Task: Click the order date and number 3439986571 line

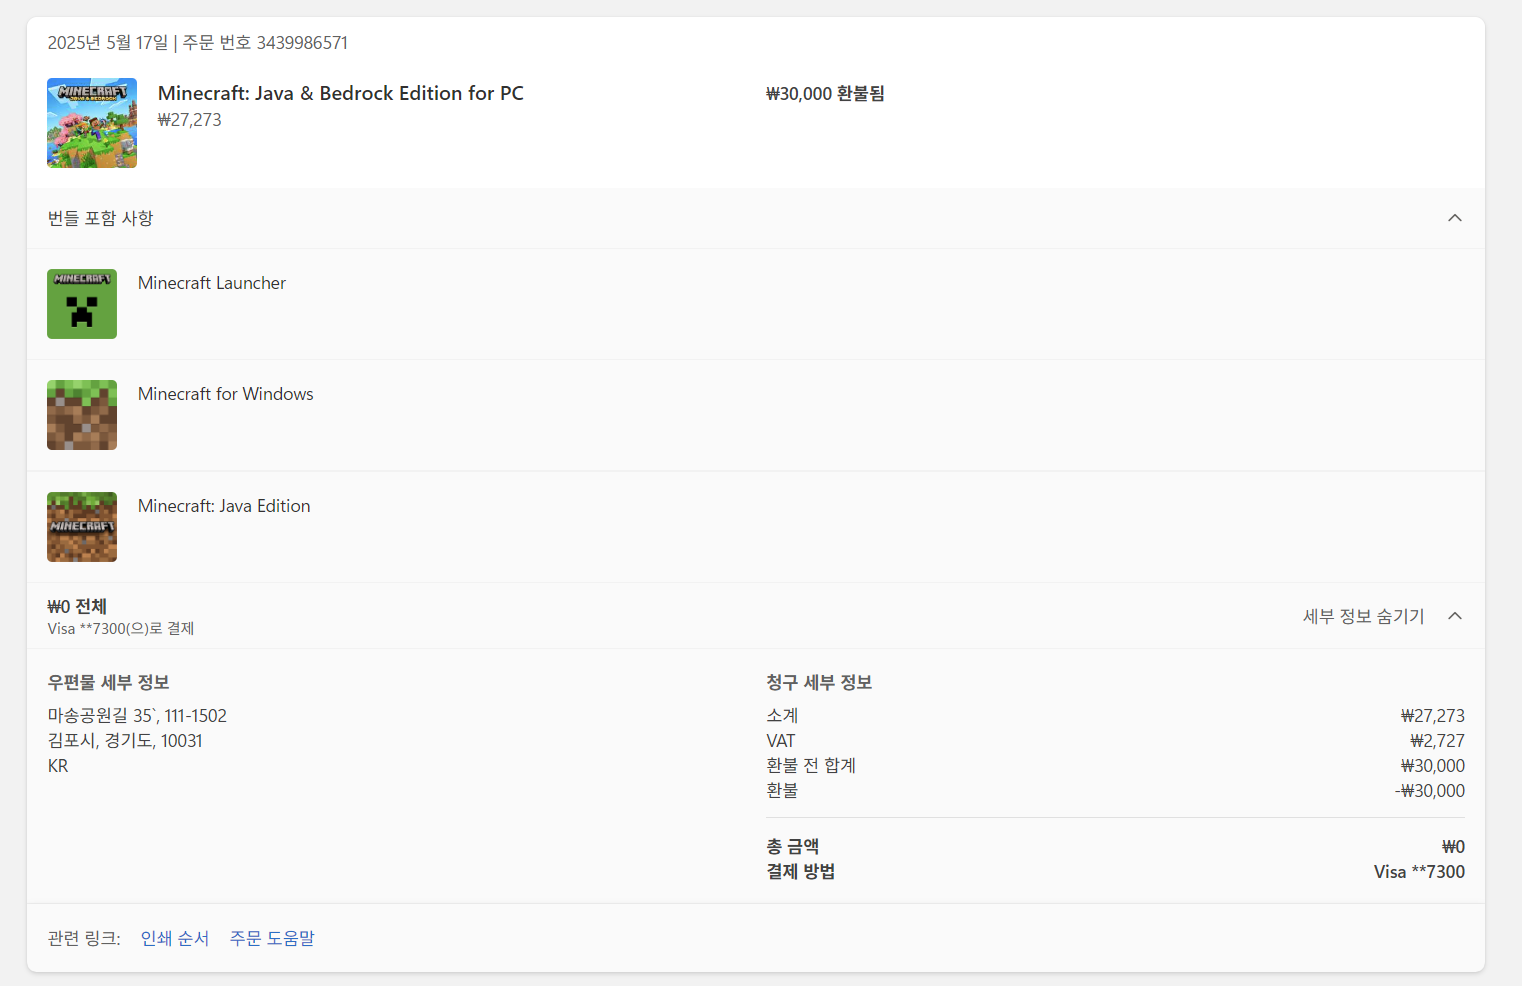Action: click(x=198, y=43)
